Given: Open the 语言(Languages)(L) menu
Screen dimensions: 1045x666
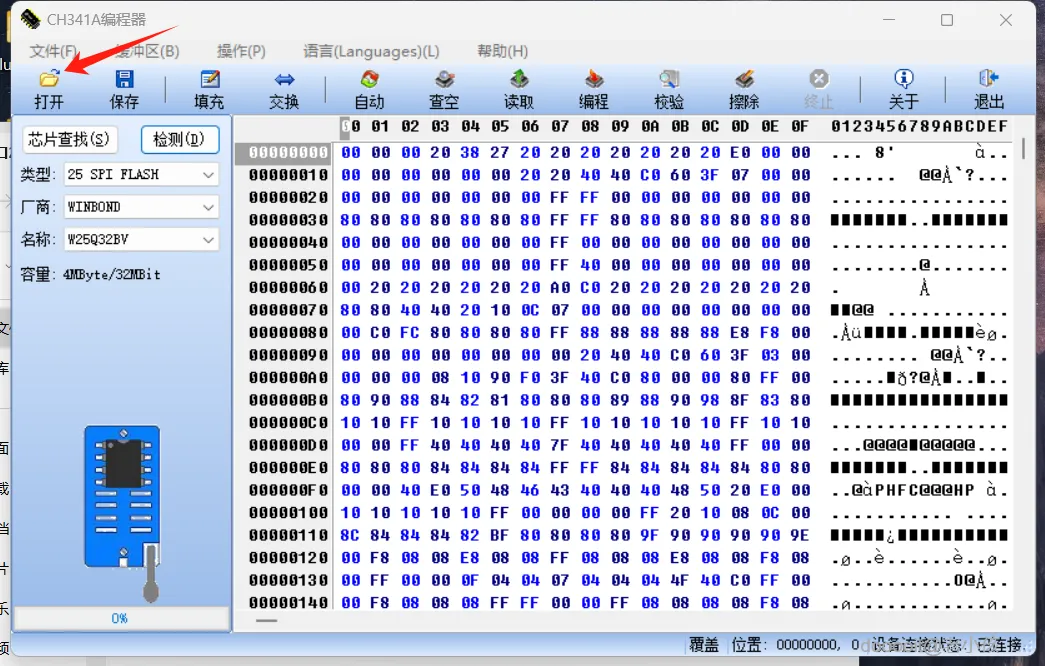Looking at the screenshot, I should click(x=371, y=51).
